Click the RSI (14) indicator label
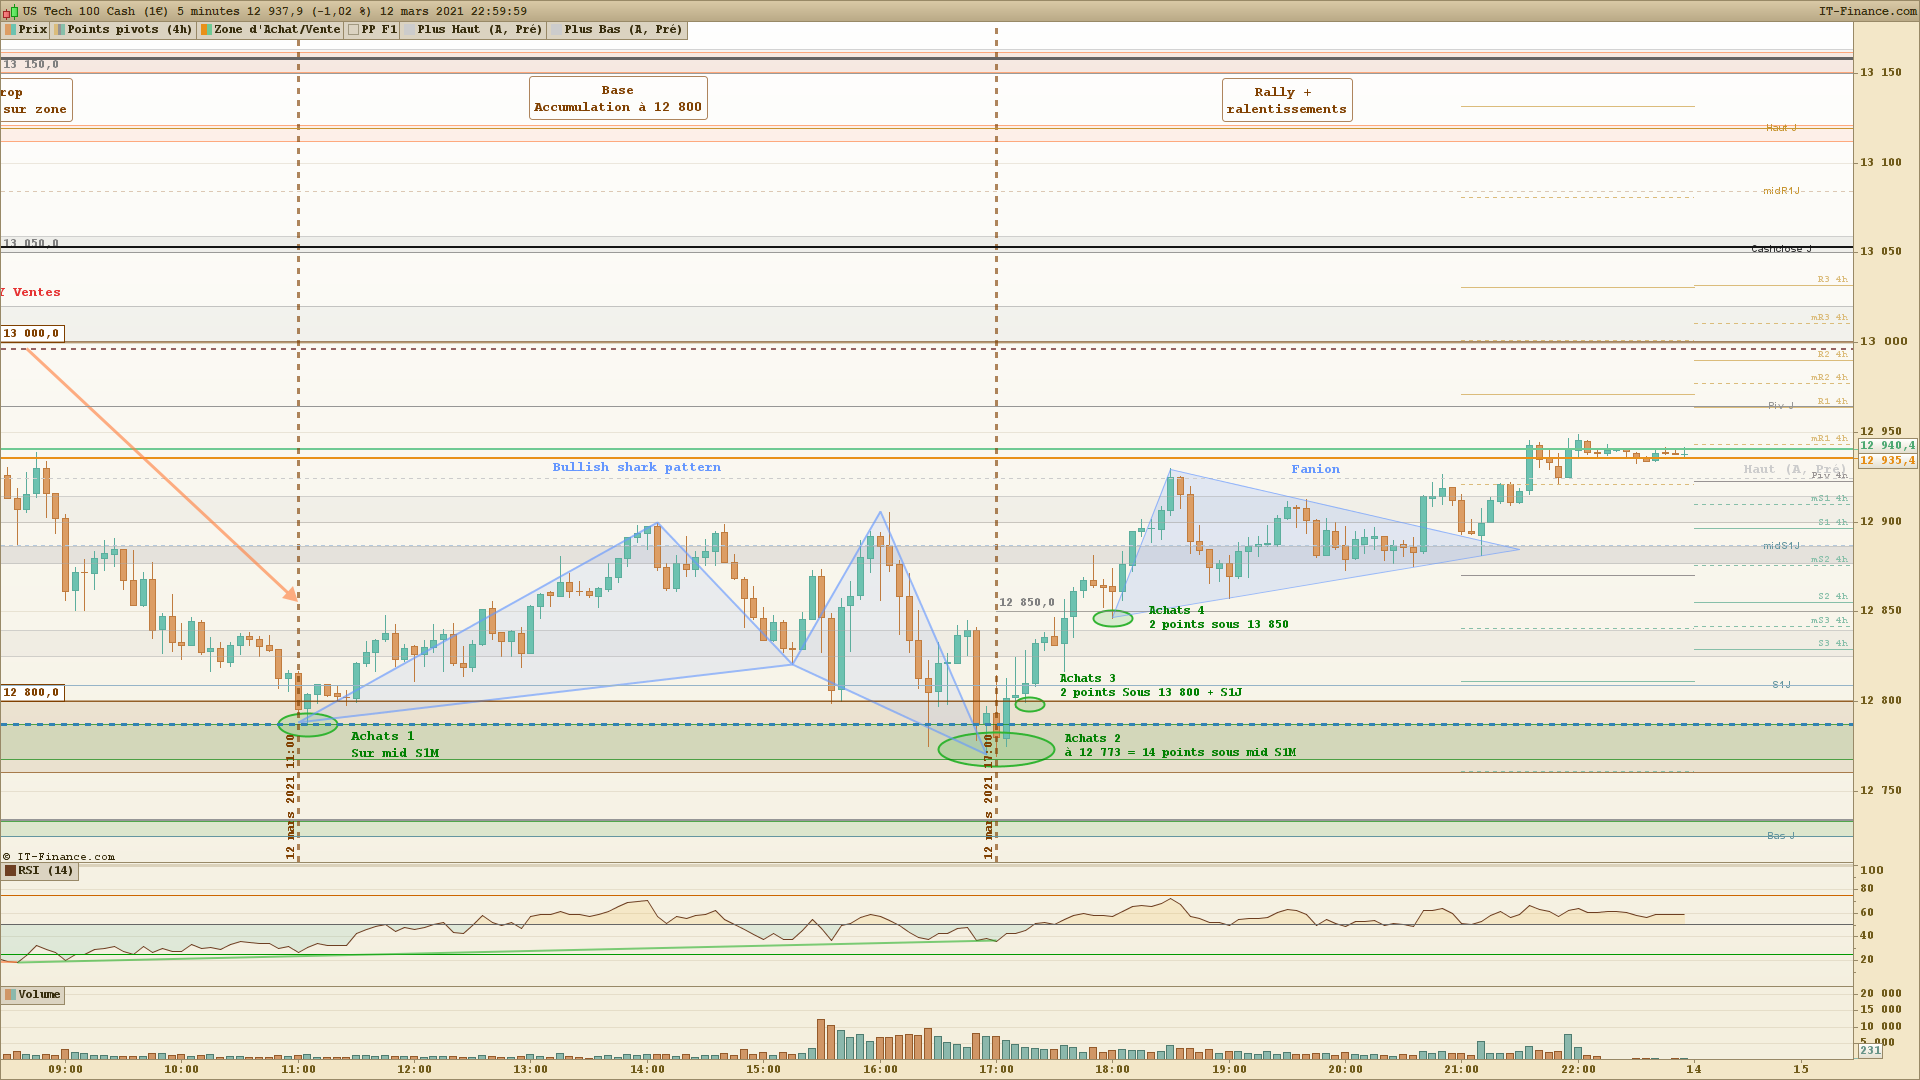This screenshot has width=1920, height=1080. click(x=45, y=871)
